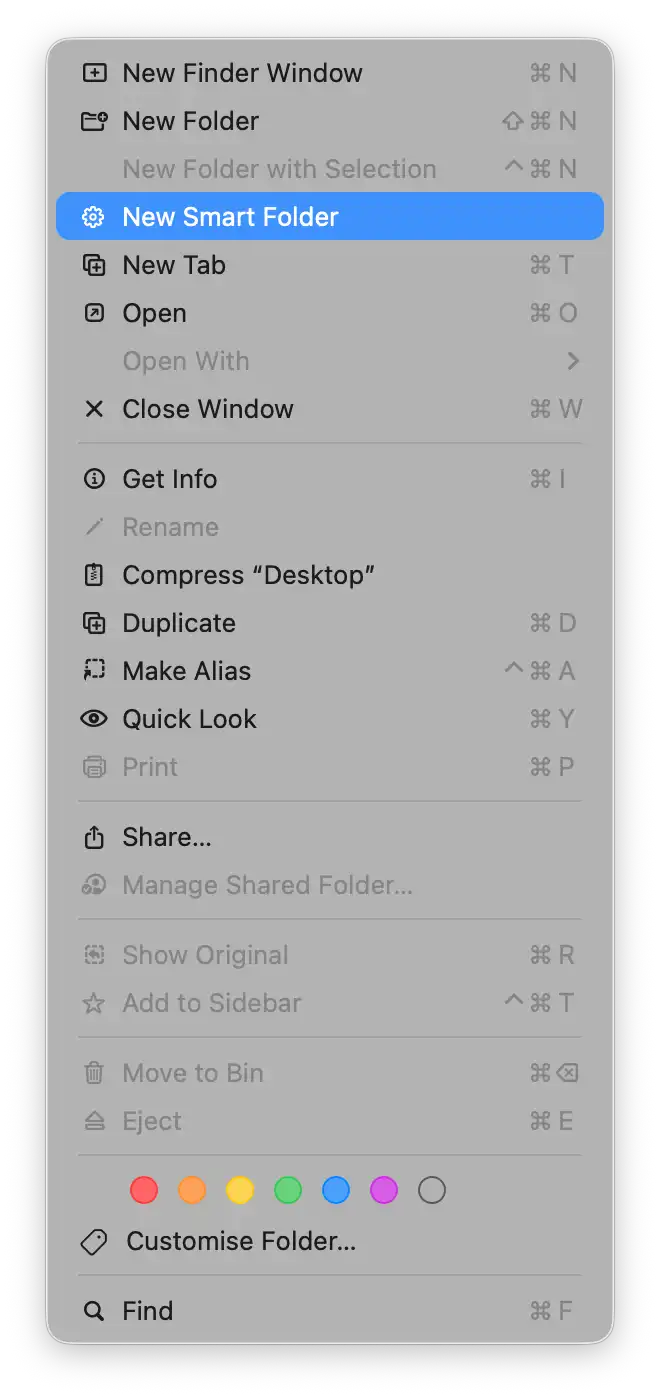Click the Compress archive icon
Image resolution: width=660 pixels, height=1398 pixels.
[x=94, y=575]
